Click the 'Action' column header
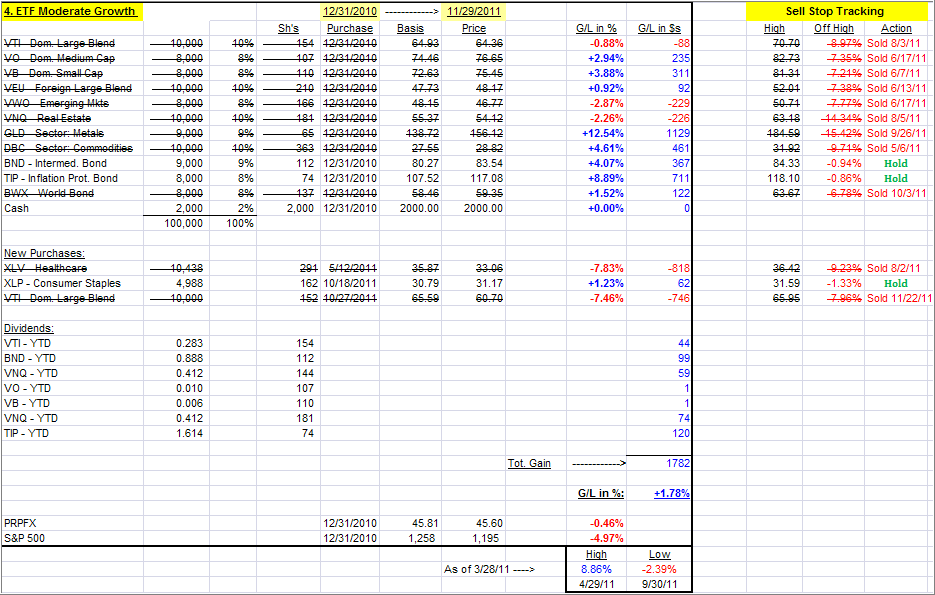 tap(896, 29)
